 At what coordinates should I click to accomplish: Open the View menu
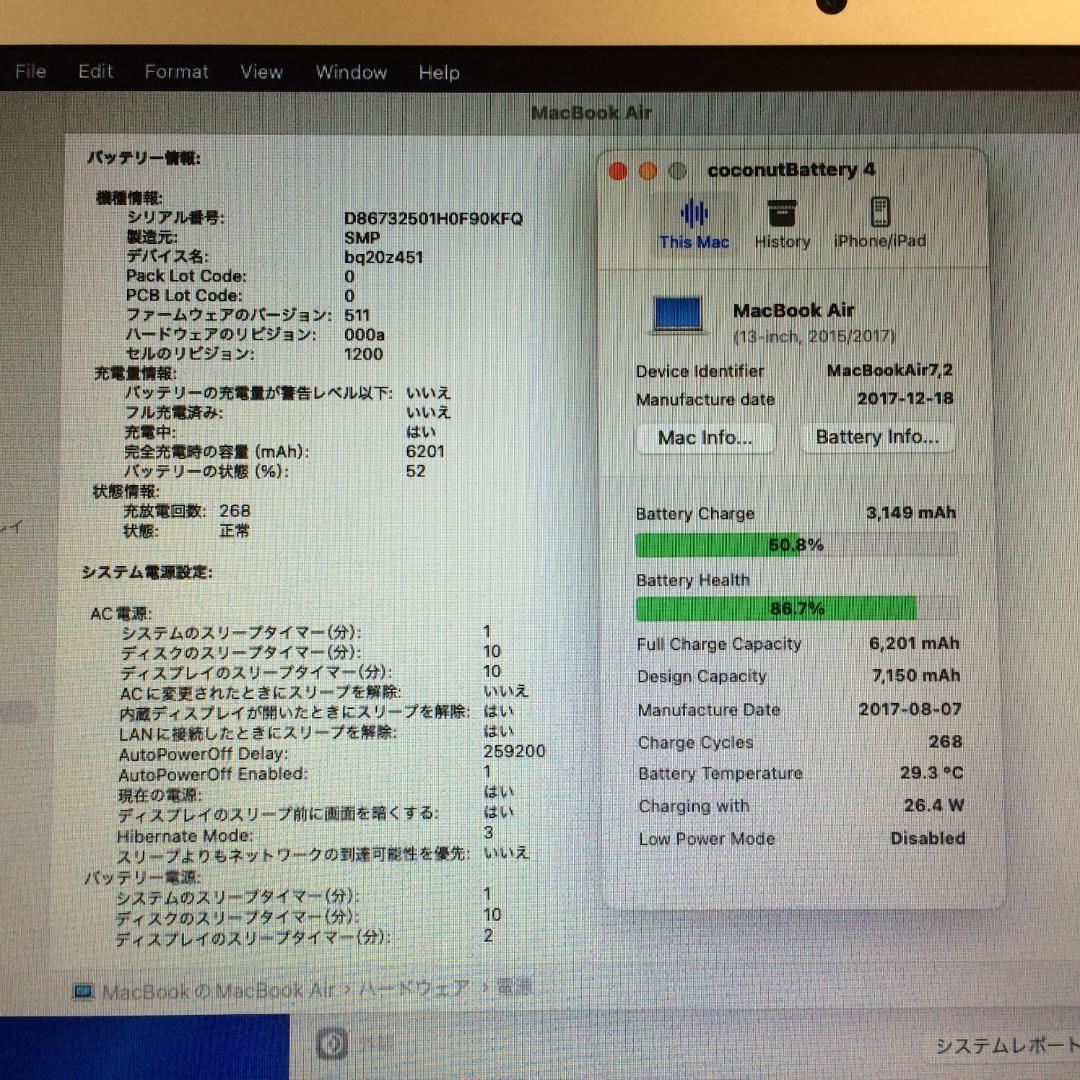click(x=261, y=71)
